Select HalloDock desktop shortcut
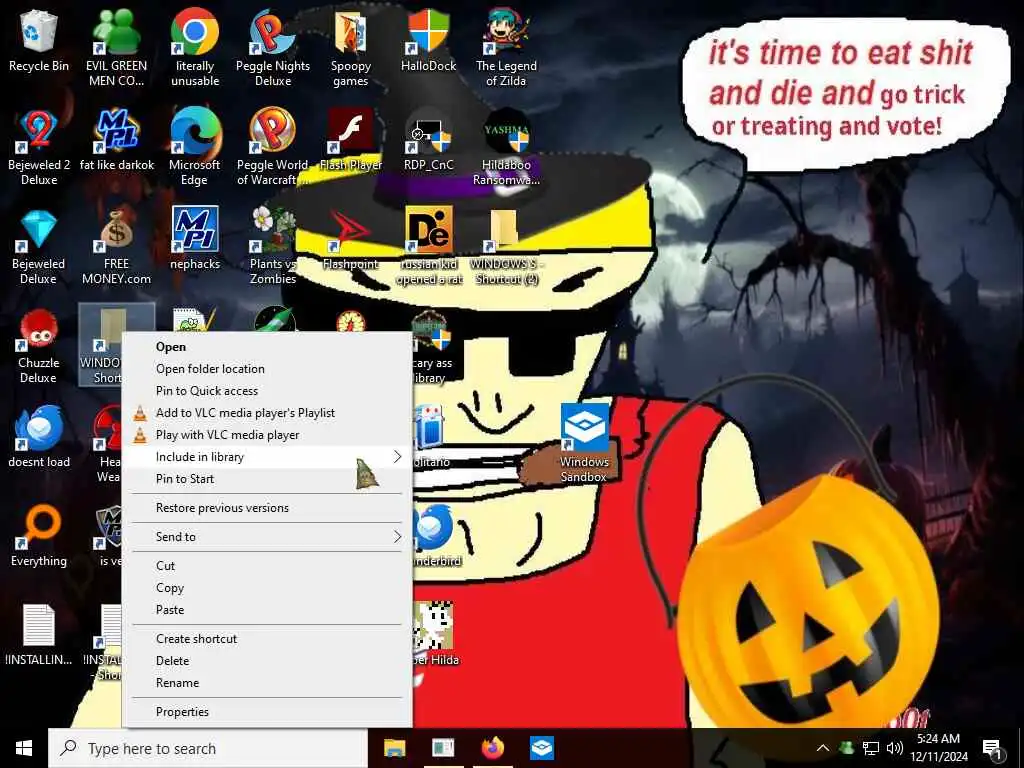1024x768 pixels. pos(428,40)
